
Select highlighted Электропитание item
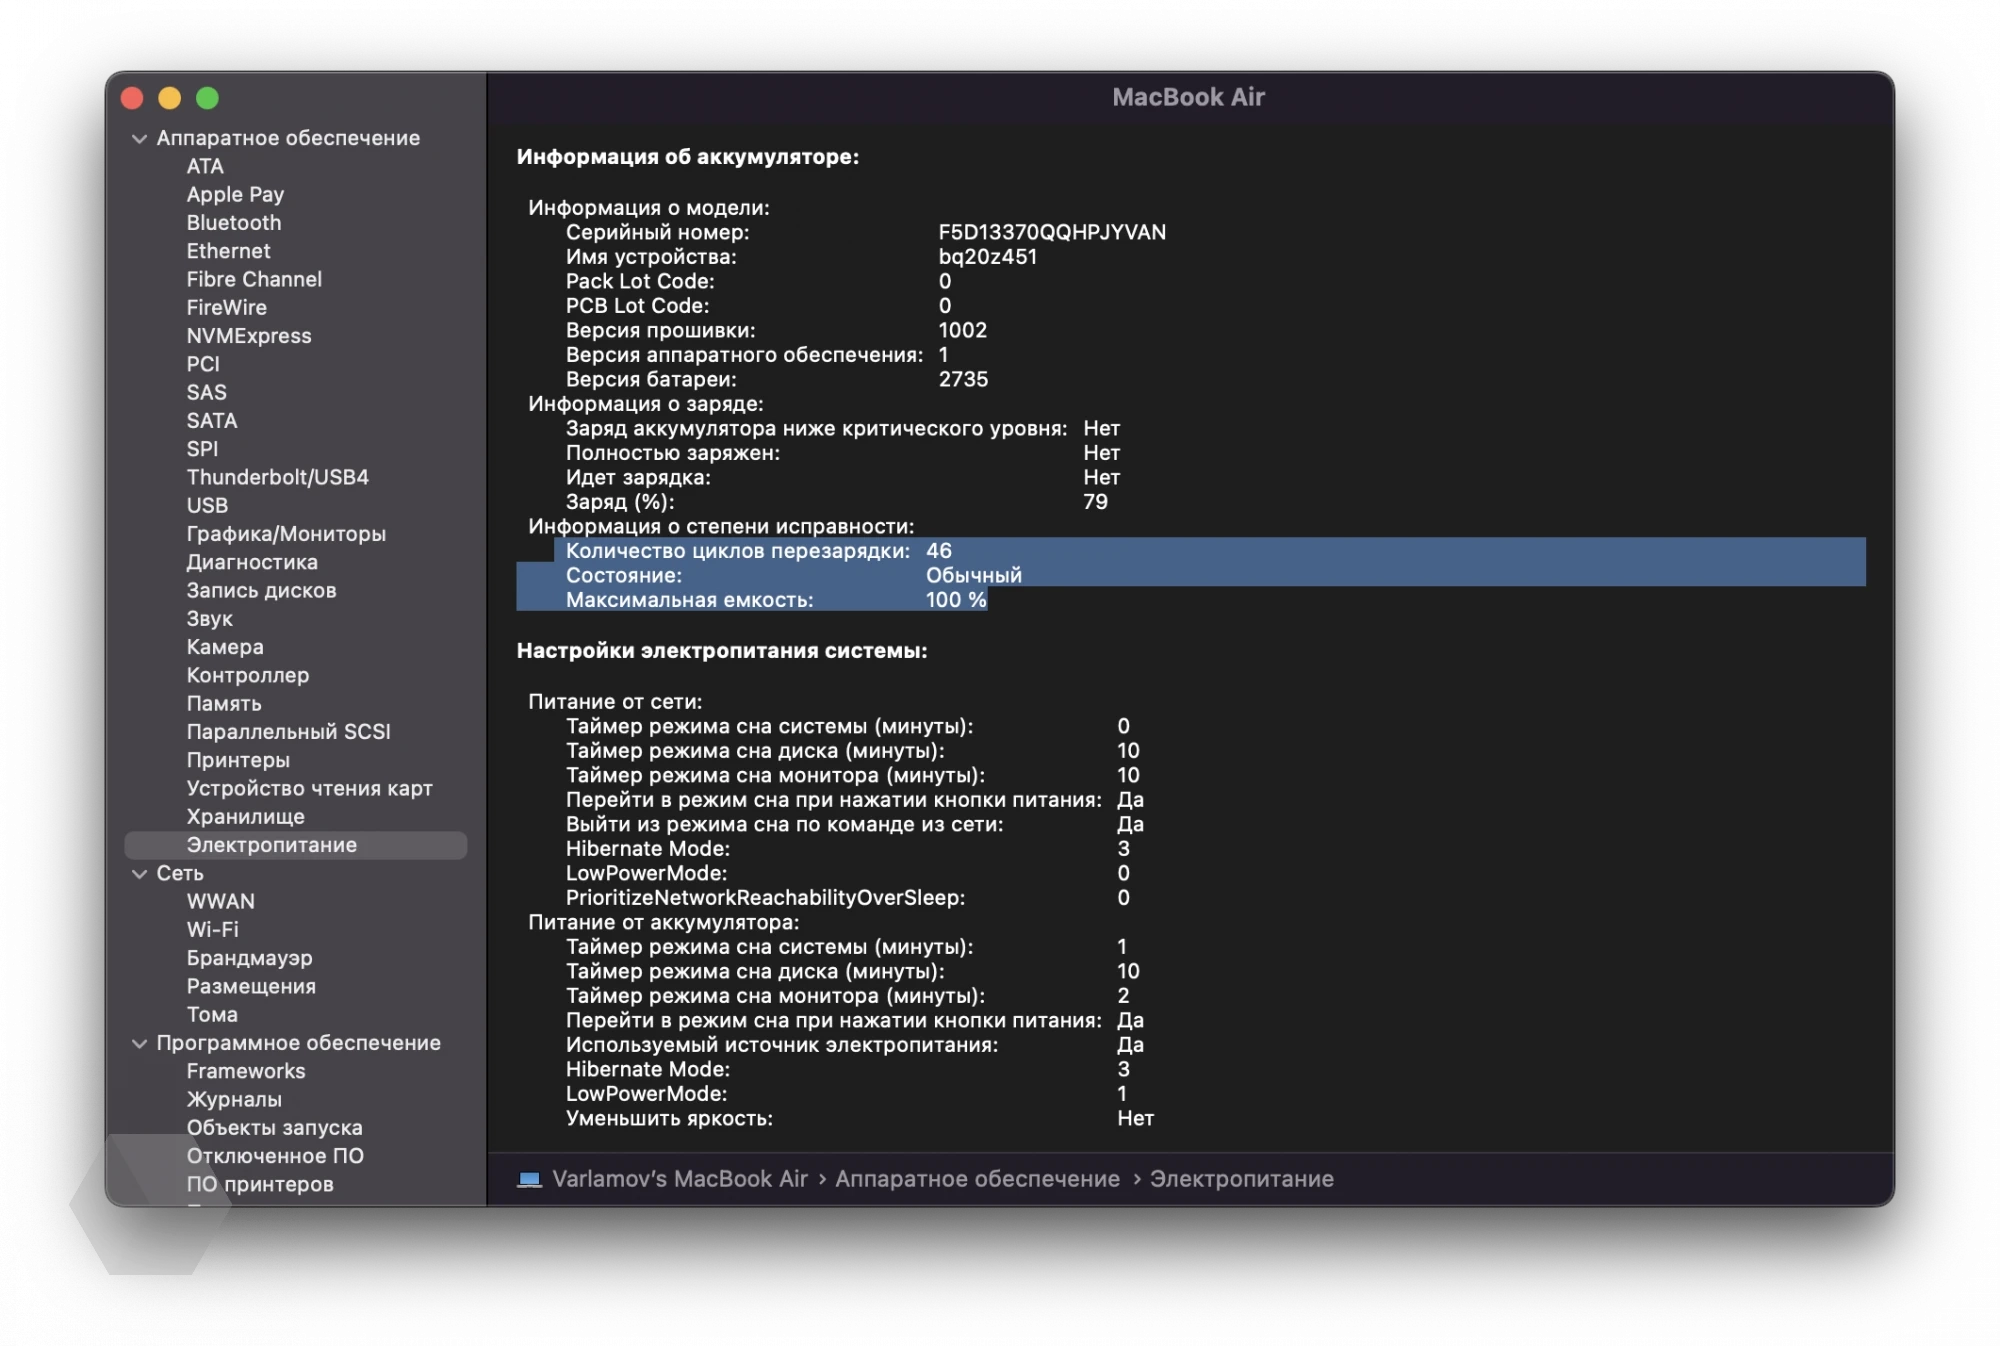click(296, 845)
